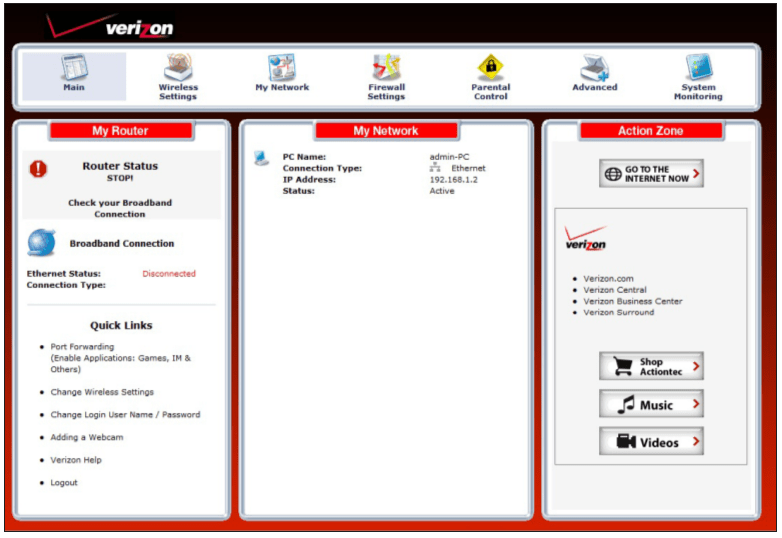This screenshot has height=538, width=782.
Task: Open the Advanced tools icon
Action: pos(594,67)
